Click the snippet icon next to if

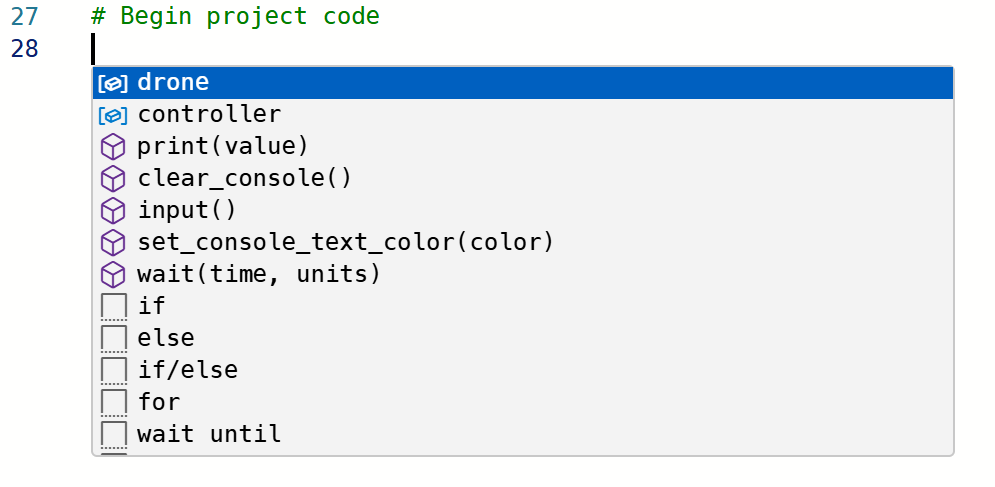[114, 307]
